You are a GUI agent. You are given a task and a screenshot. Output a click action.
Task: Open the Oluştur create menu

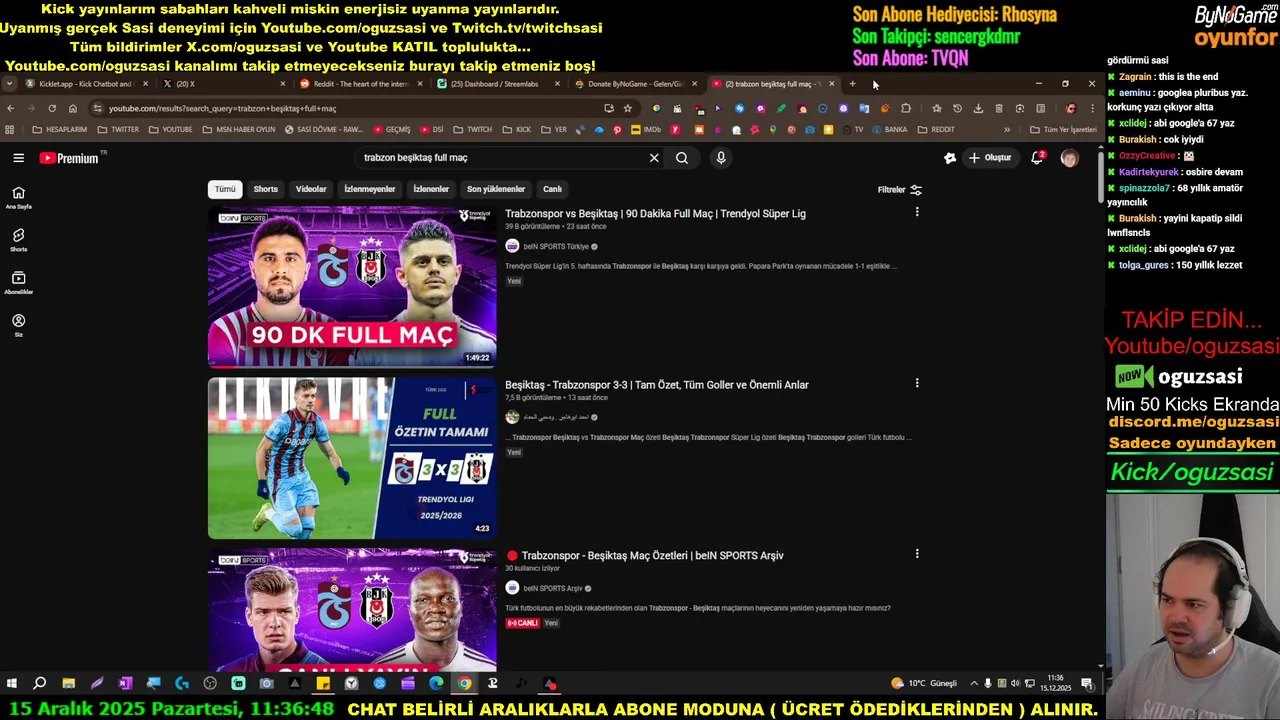pyautogui.click(x=989, y=158)
